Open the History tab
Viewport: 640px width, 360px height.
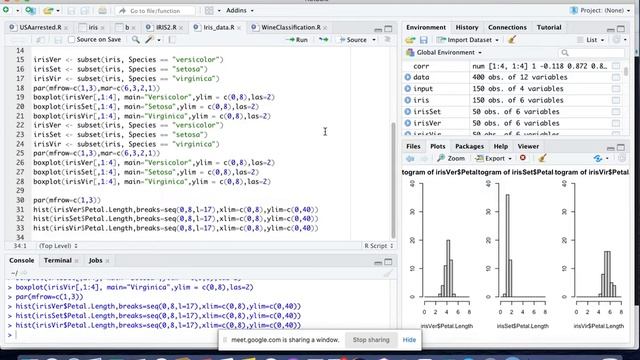click(x=467, y=27)
